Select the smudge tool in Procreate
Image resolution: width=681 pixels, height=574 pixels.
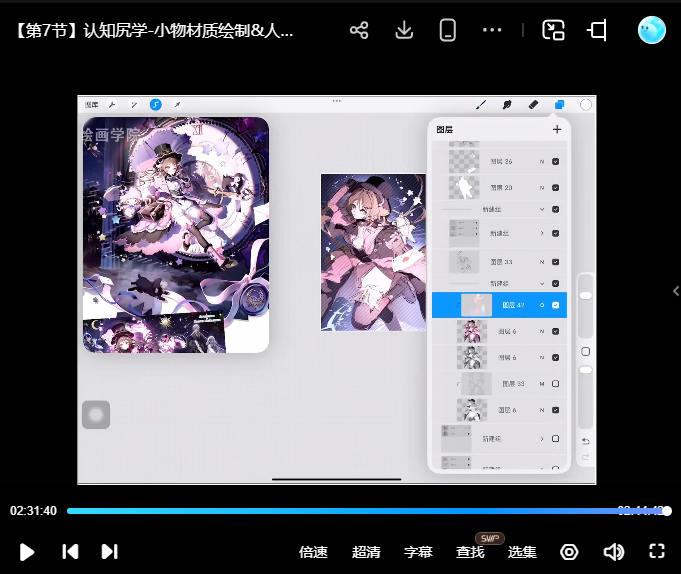pyautogui.click(x=507, y=104)
